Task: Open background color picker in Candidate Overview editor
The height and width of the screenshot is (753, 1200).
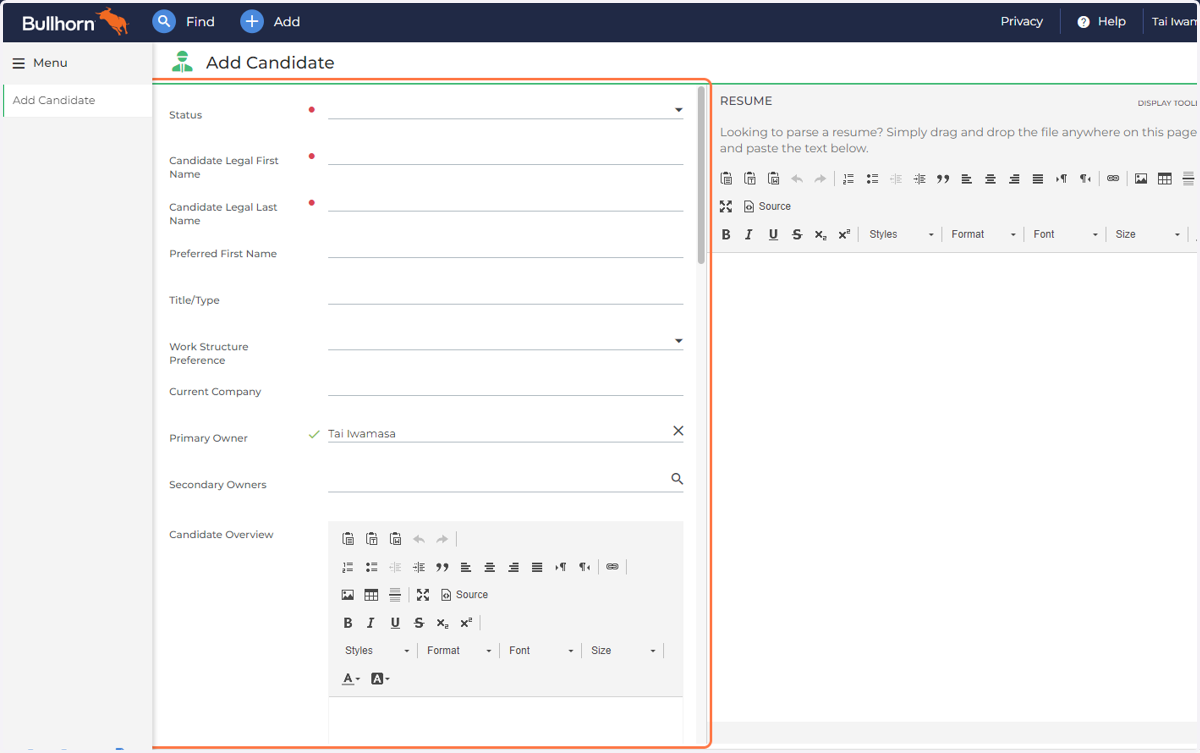Action: pos(380,679)
